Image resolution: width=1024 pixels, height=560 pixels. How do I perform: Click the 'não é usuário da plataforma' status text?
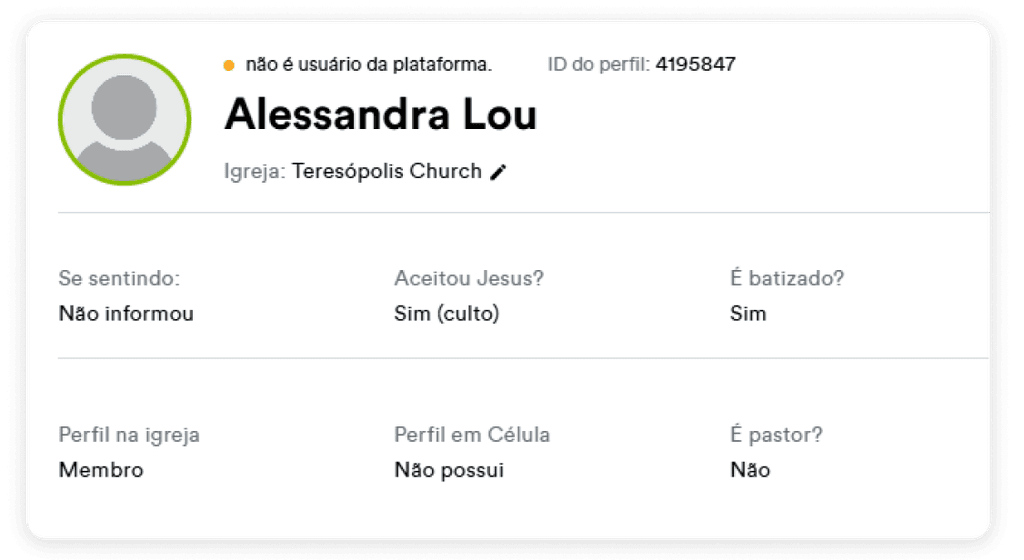pos(369,65)
